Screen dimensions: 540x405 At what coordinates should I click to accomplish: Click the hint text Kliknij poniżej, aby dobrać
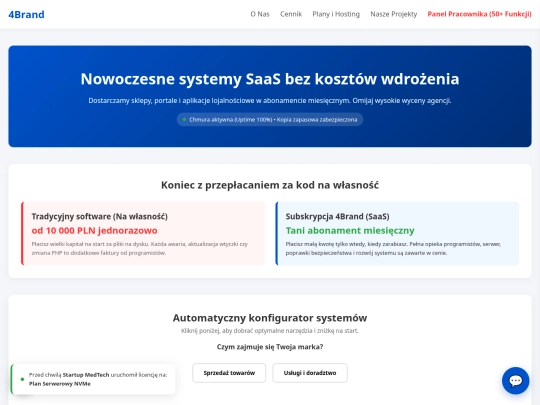[x=270, y=331]
